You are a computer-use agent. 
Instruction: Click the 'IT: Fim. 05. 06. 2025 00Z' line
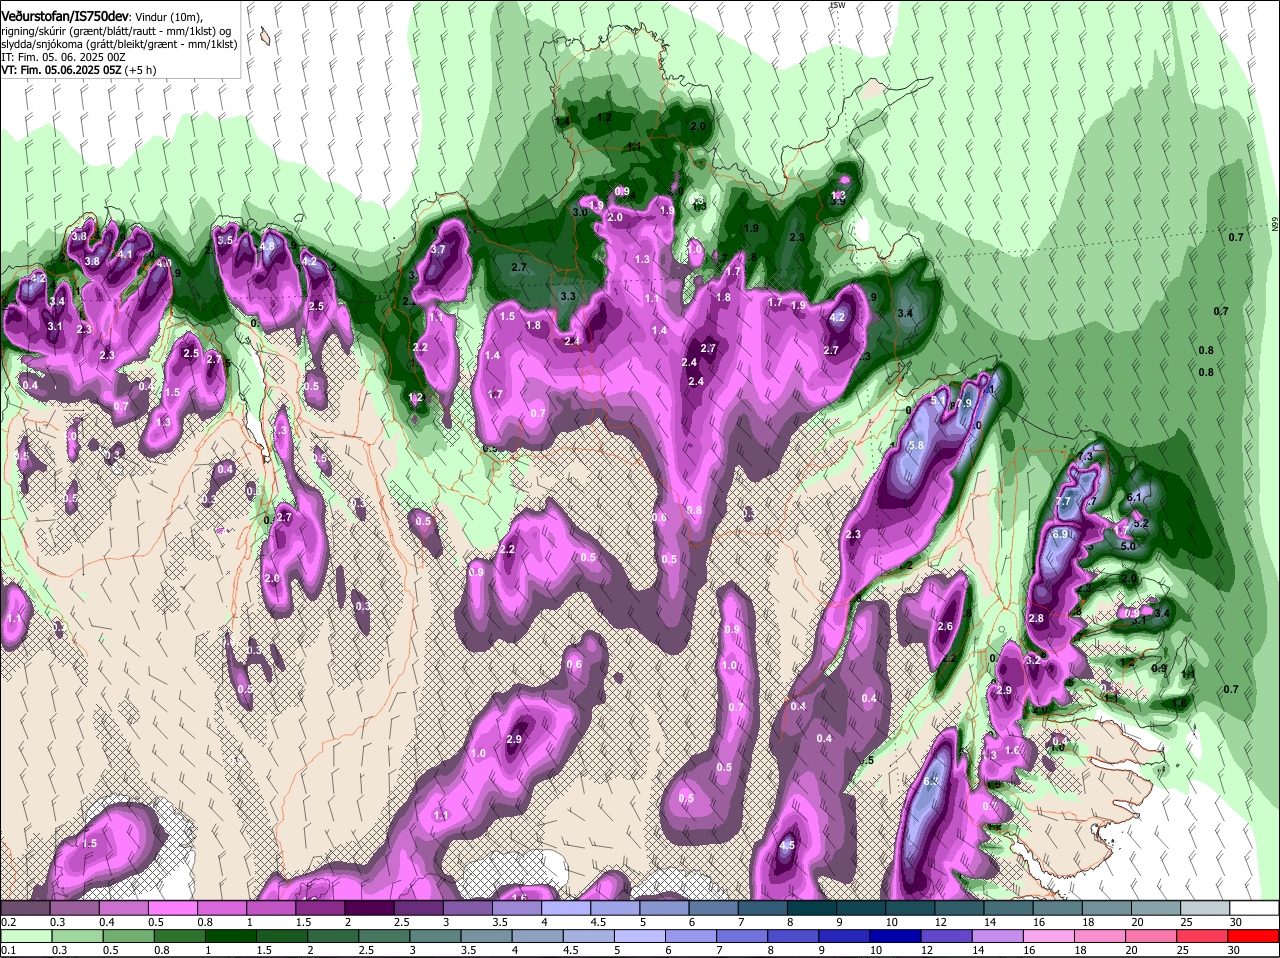(x=62, y=57)
